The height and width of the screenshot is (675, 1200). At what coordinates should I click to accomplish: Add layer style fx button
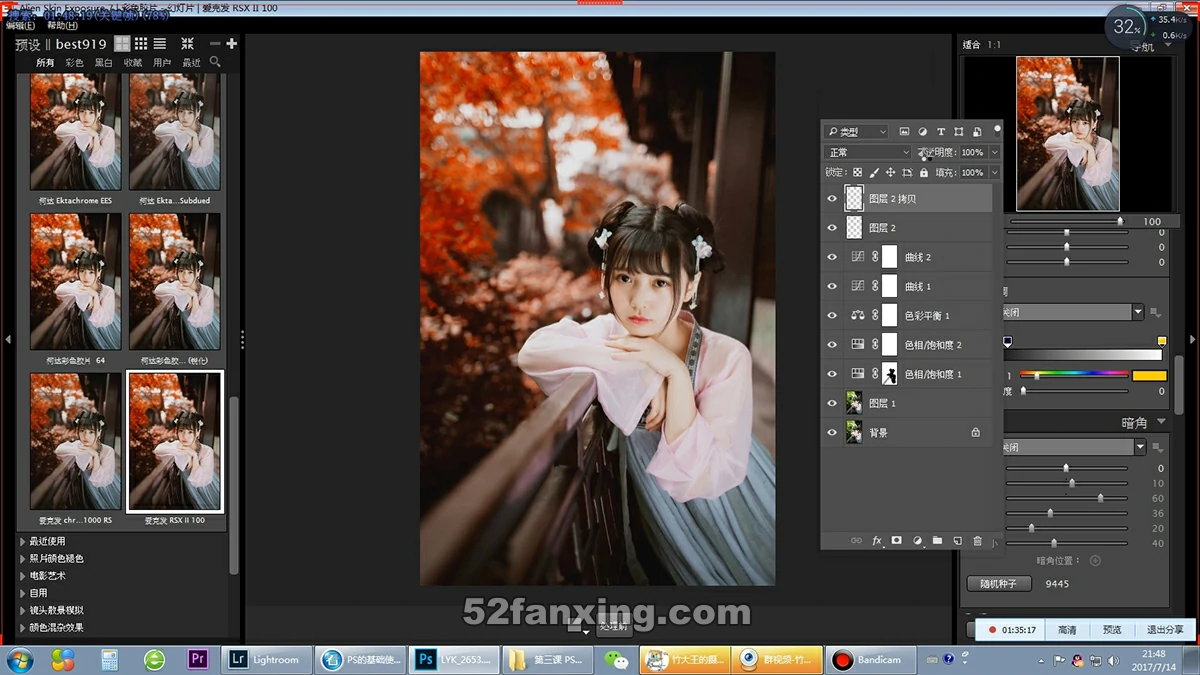[877, 541]
